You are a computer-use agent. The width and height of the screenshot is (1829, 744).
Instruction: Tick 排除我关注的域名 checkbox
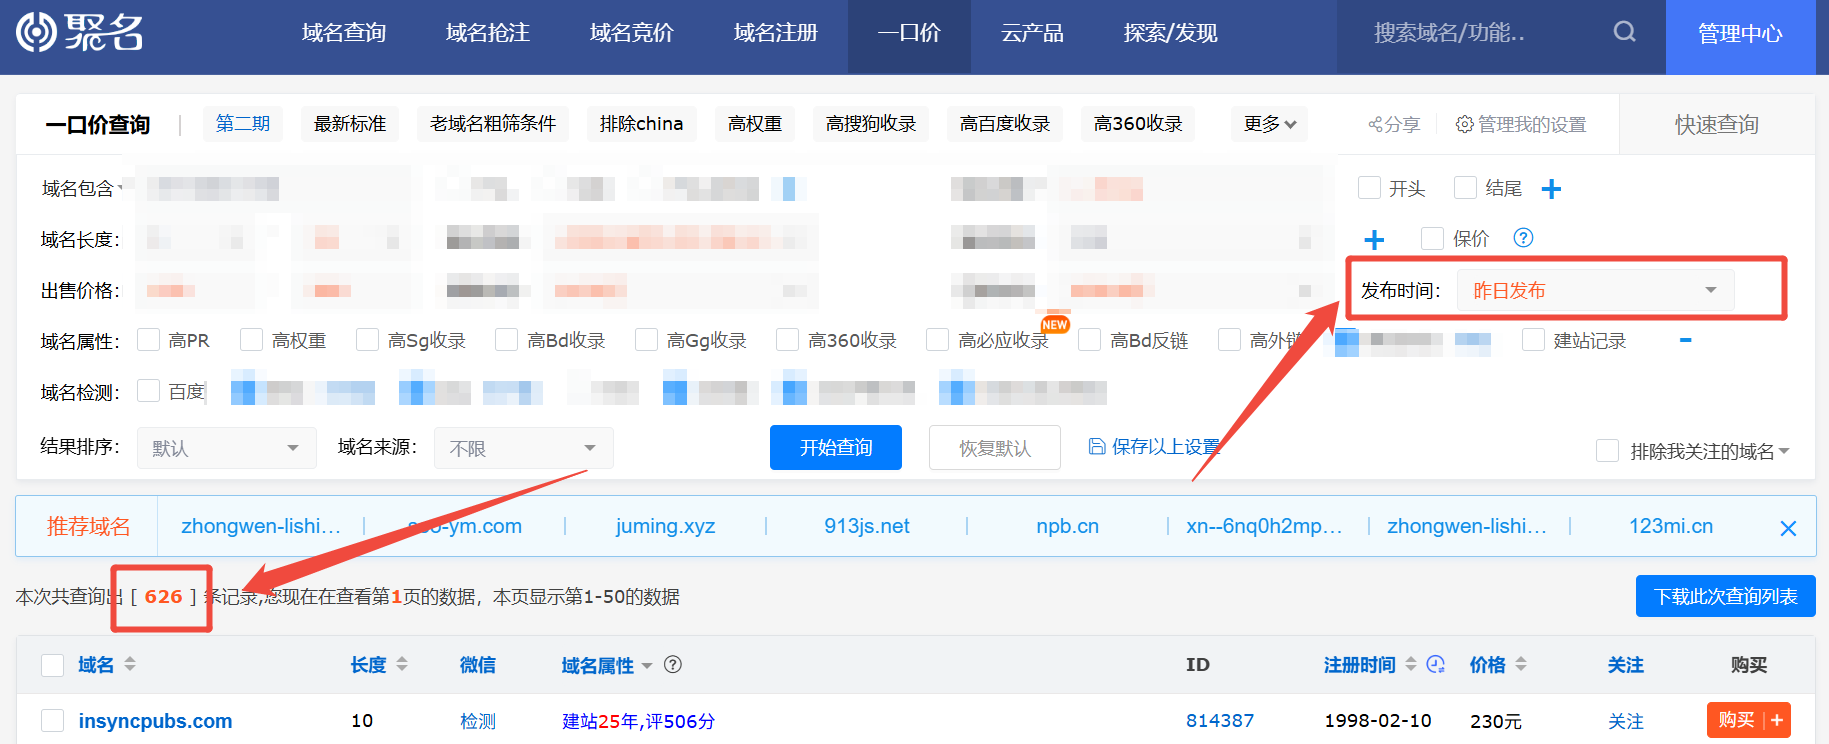pyautogui.click(x=1607, y=451)
